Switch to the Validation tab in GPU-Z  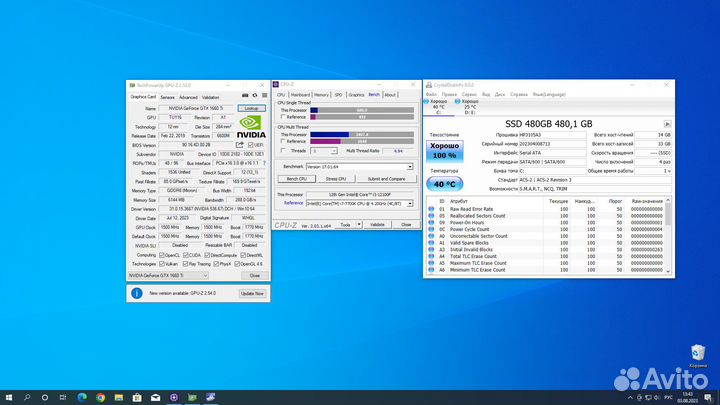point(211,97)
